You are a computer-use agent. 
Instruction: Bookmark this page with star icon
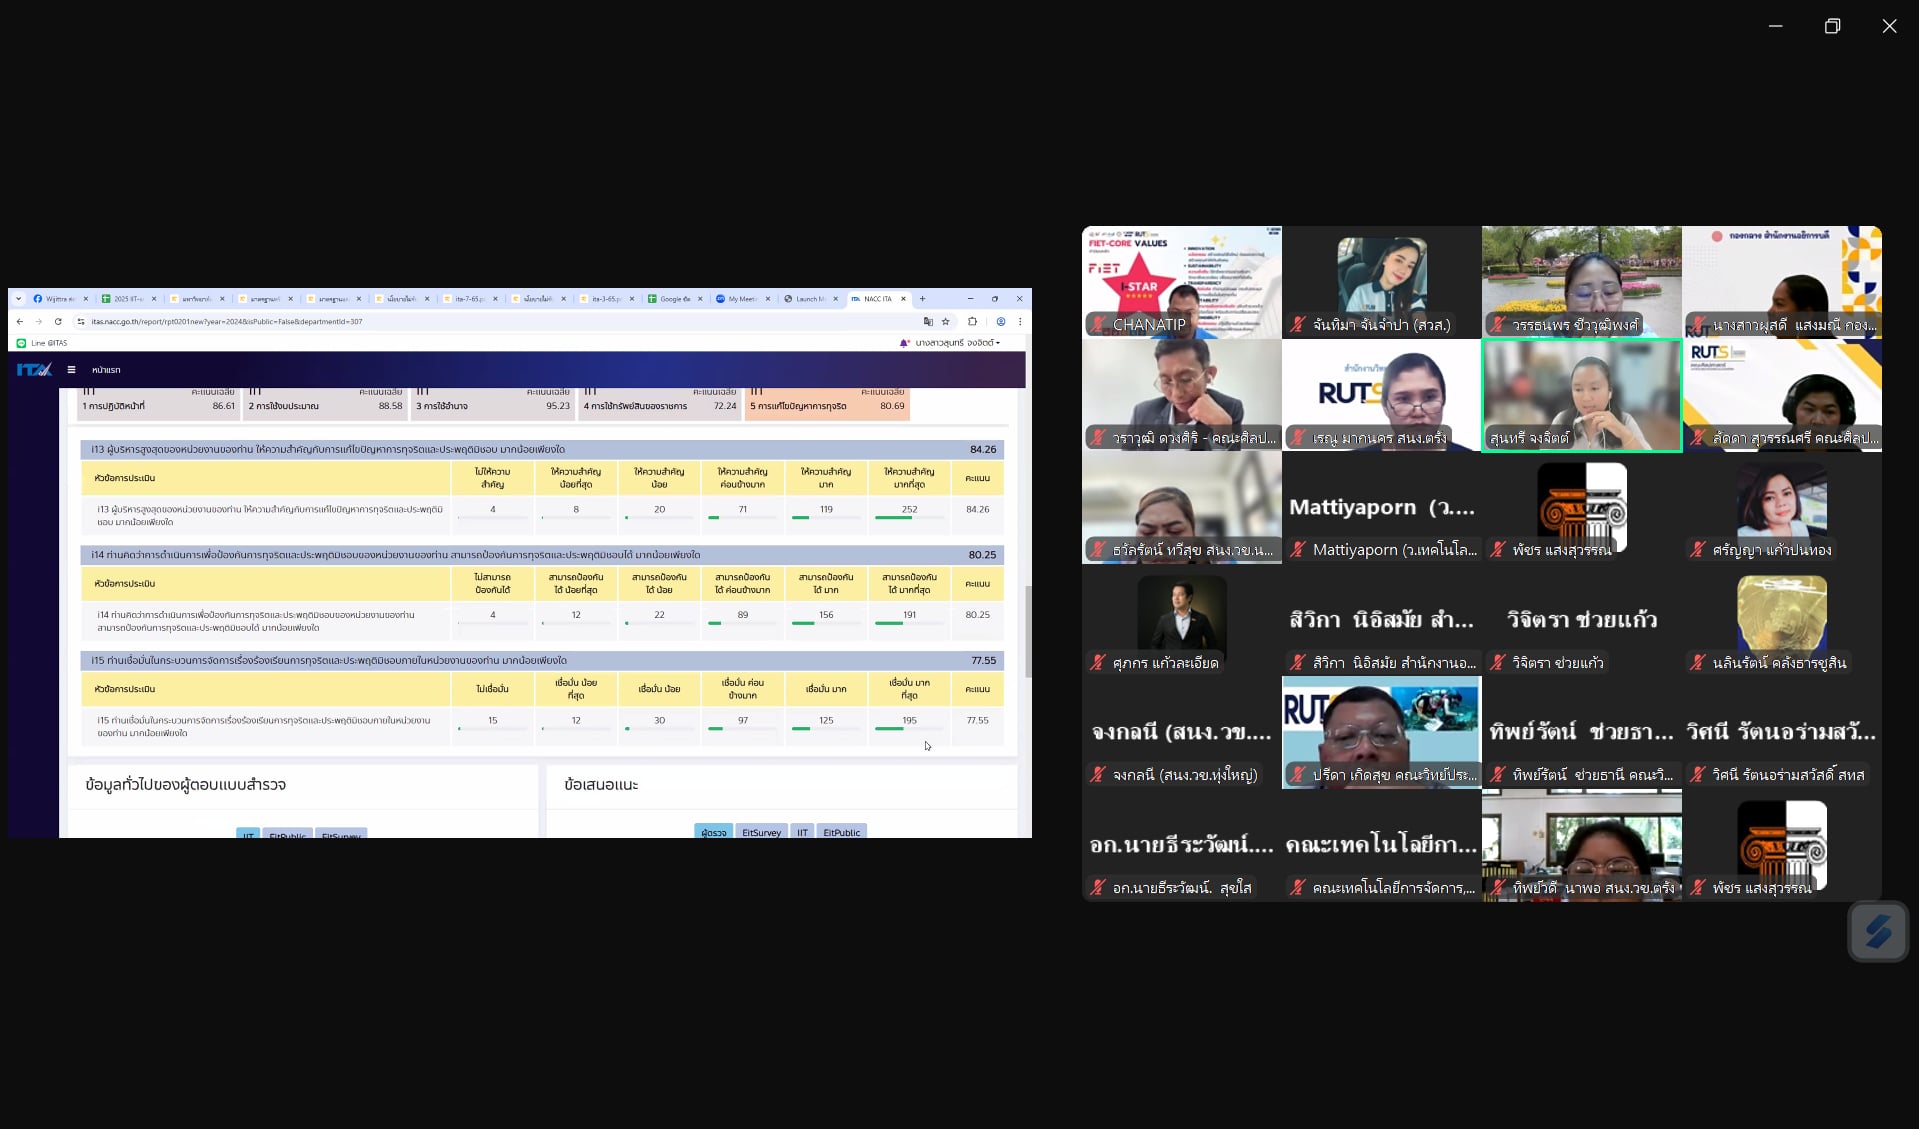click(x=946, y=322)
